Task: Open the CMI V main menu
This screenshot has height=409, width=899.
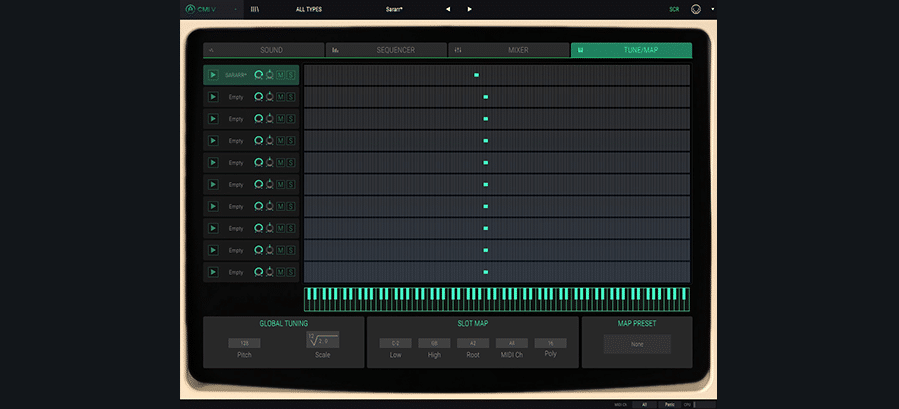Action: click(x=212, y=9)
